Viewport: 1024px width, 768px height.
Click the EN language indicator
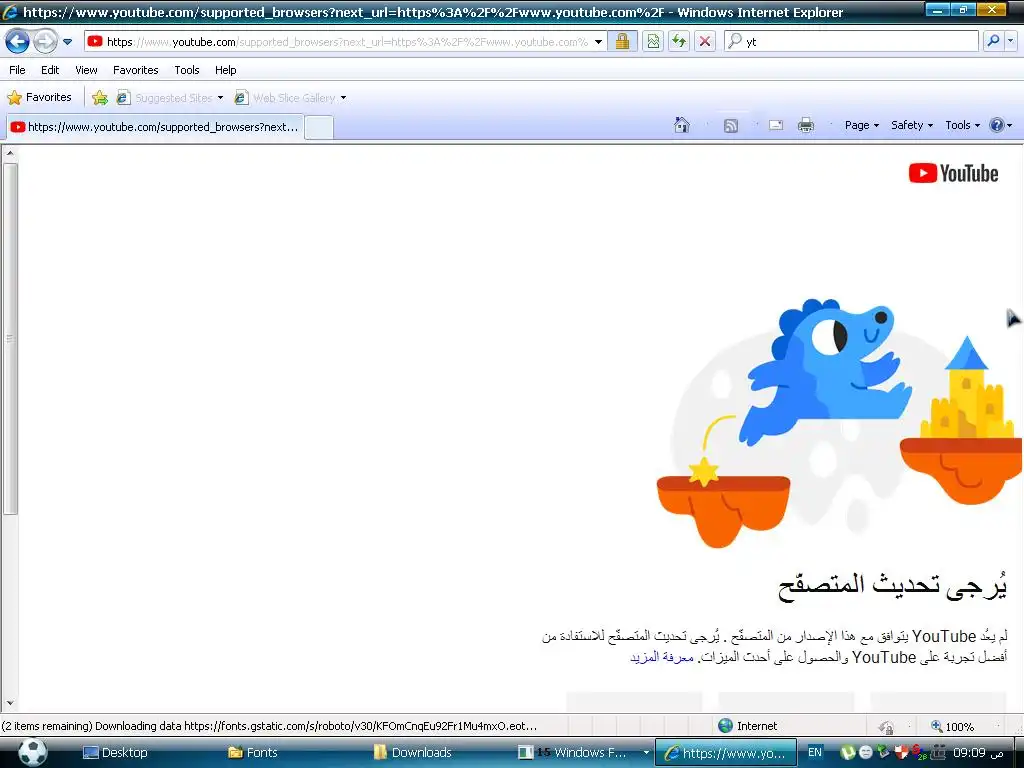814,752
